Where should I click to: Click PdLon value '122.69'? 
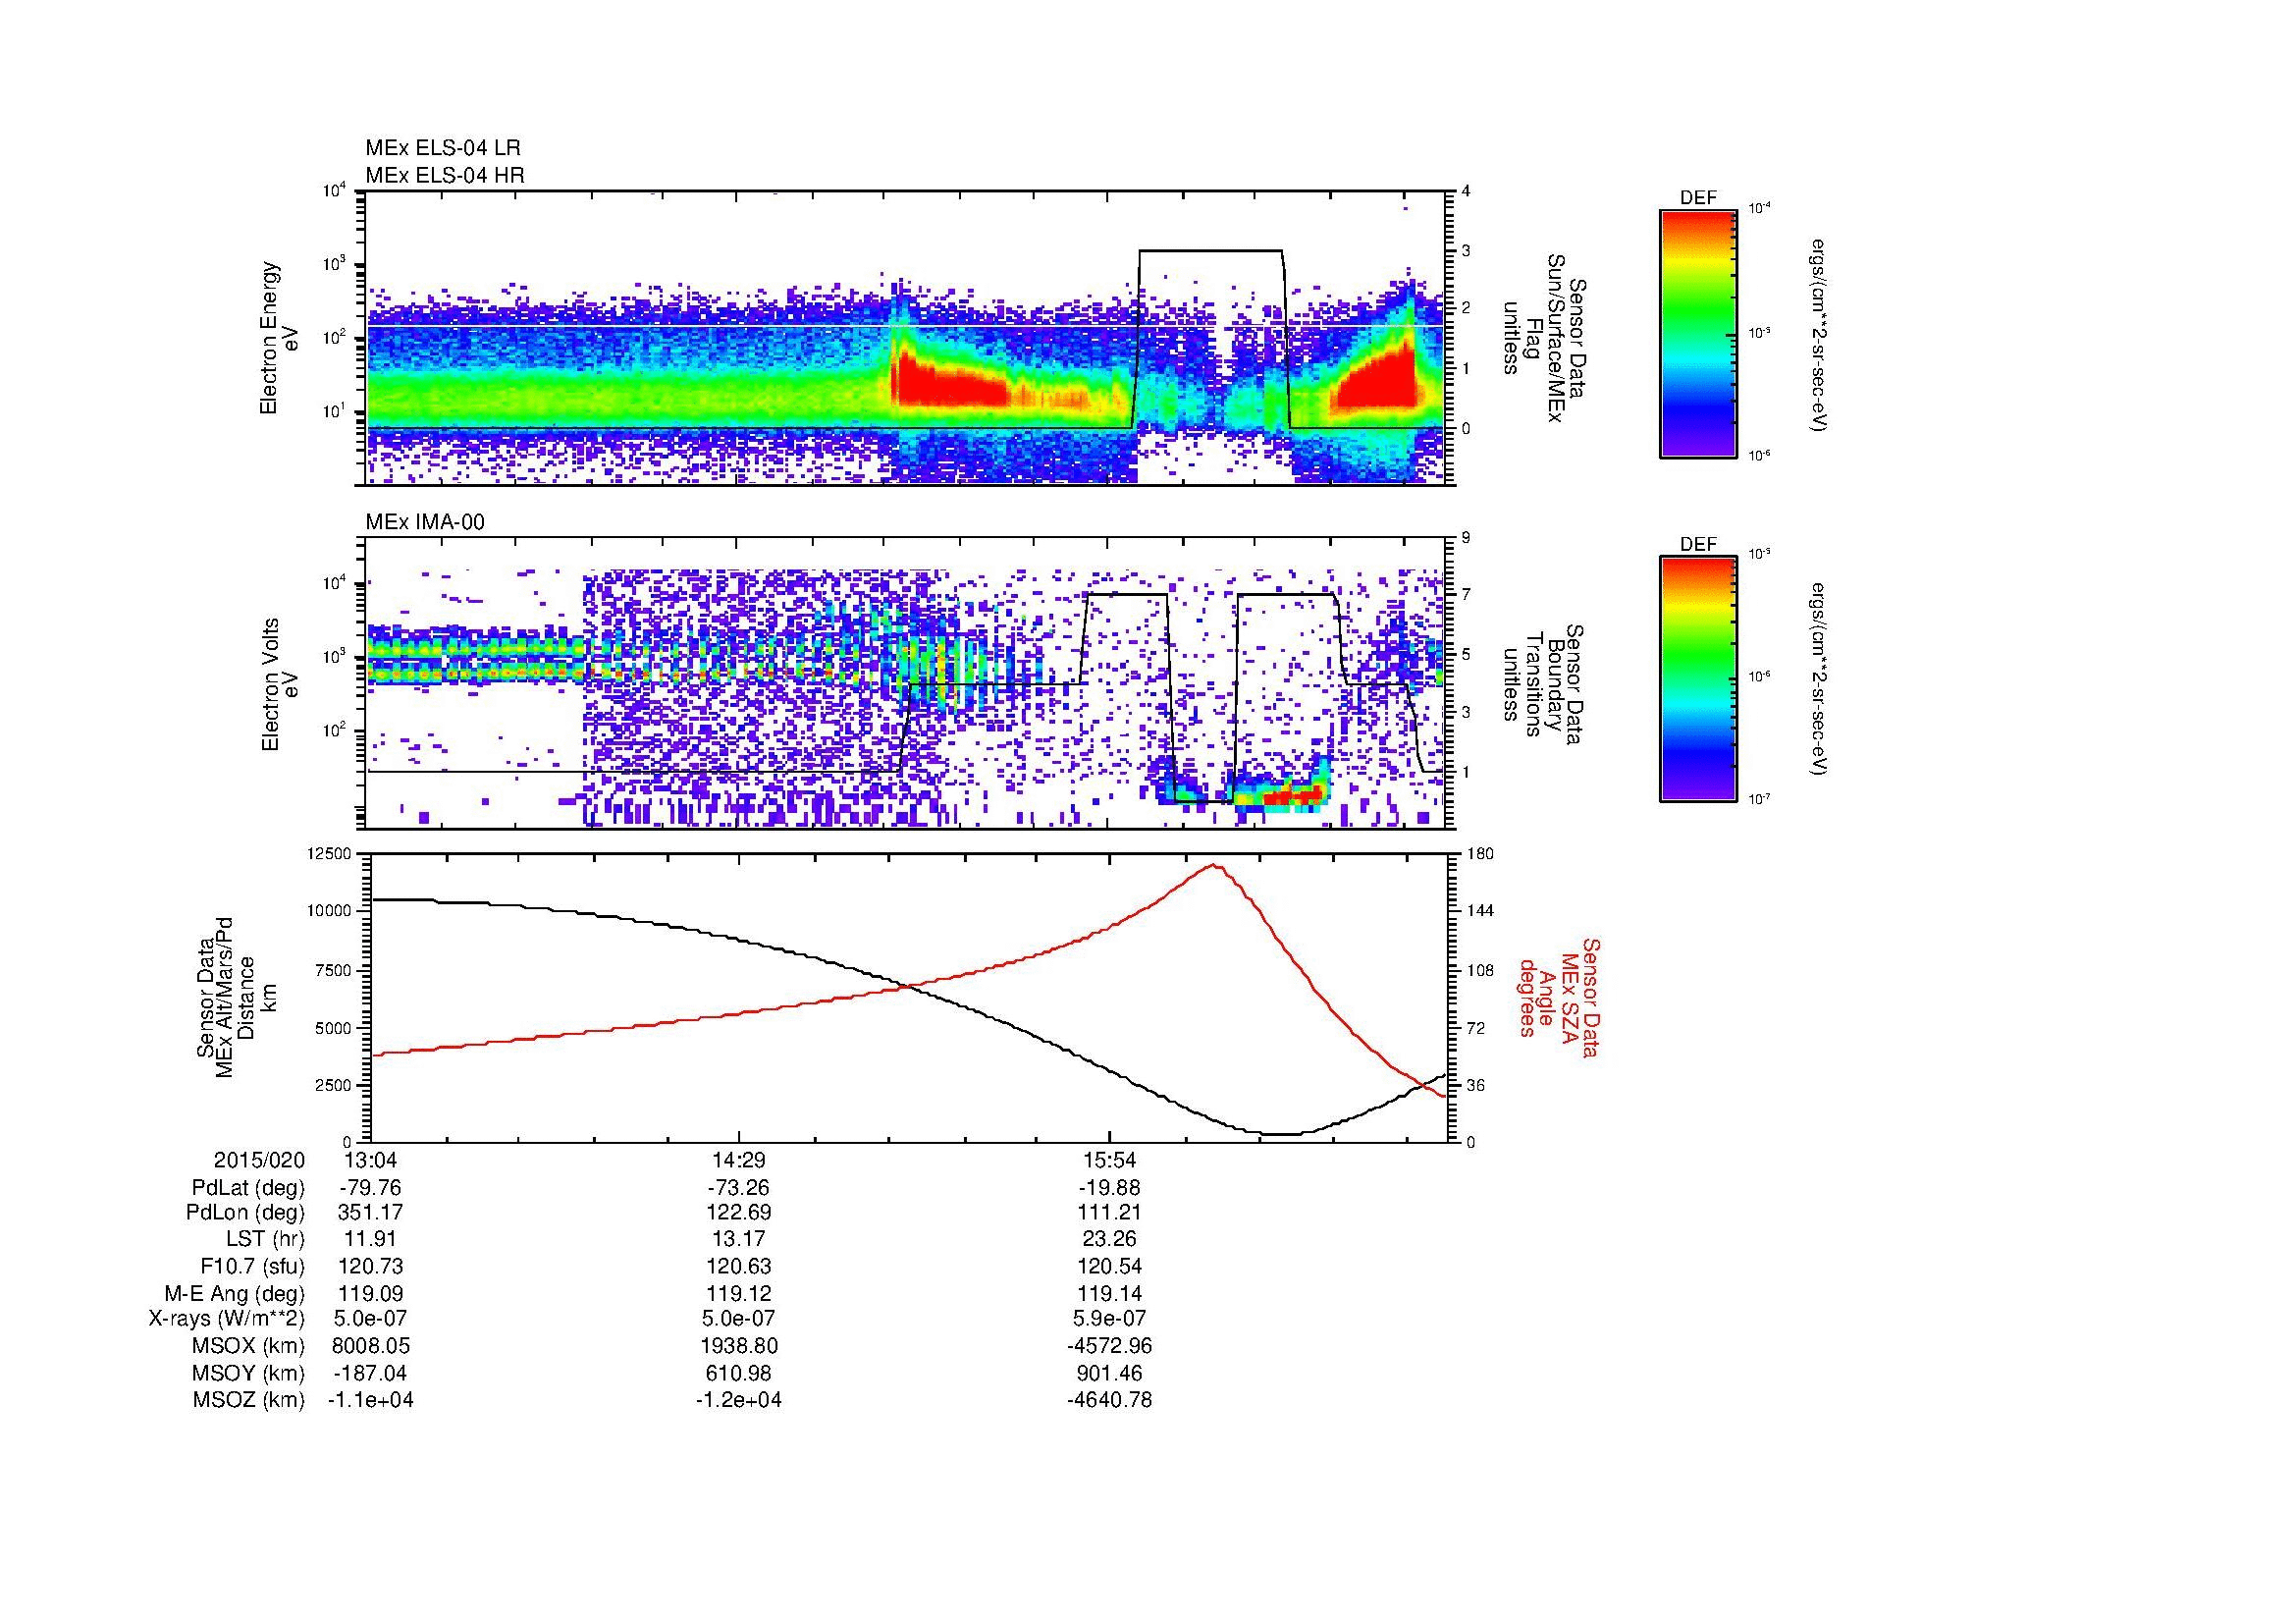click(739, 1213)
